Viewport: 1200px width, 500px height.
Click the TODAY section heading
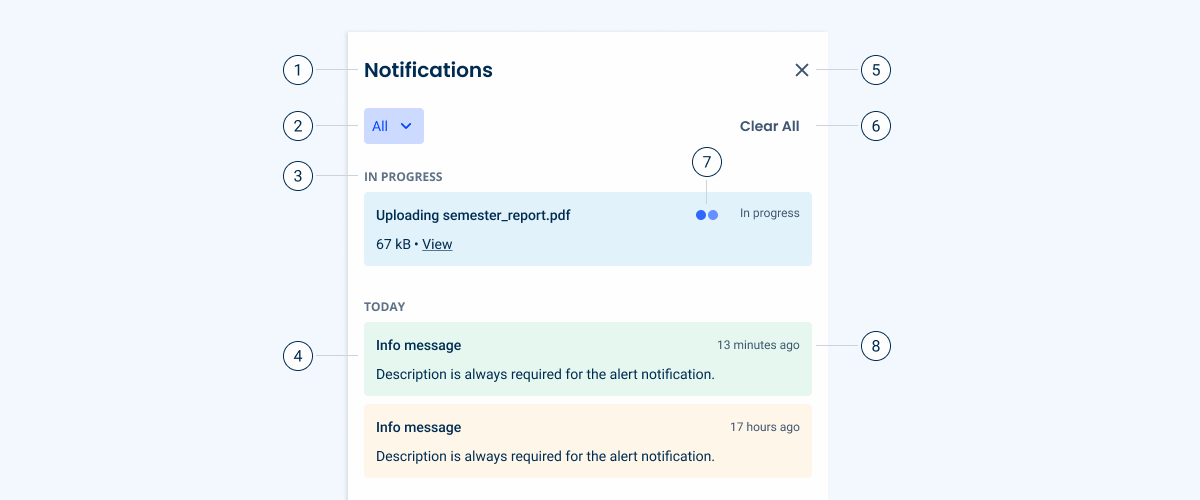384,307
